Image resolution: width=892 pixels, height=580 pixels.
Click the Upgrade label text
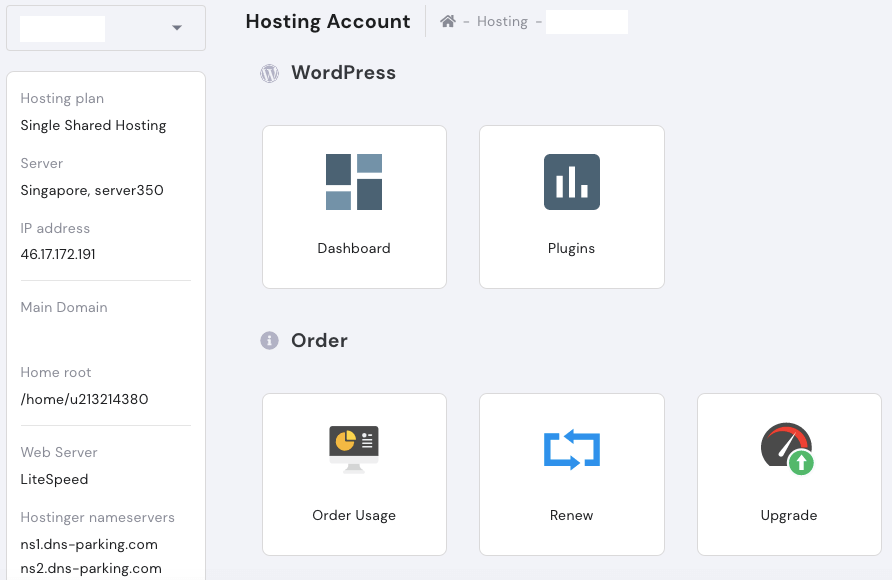[x=788, y=516]
